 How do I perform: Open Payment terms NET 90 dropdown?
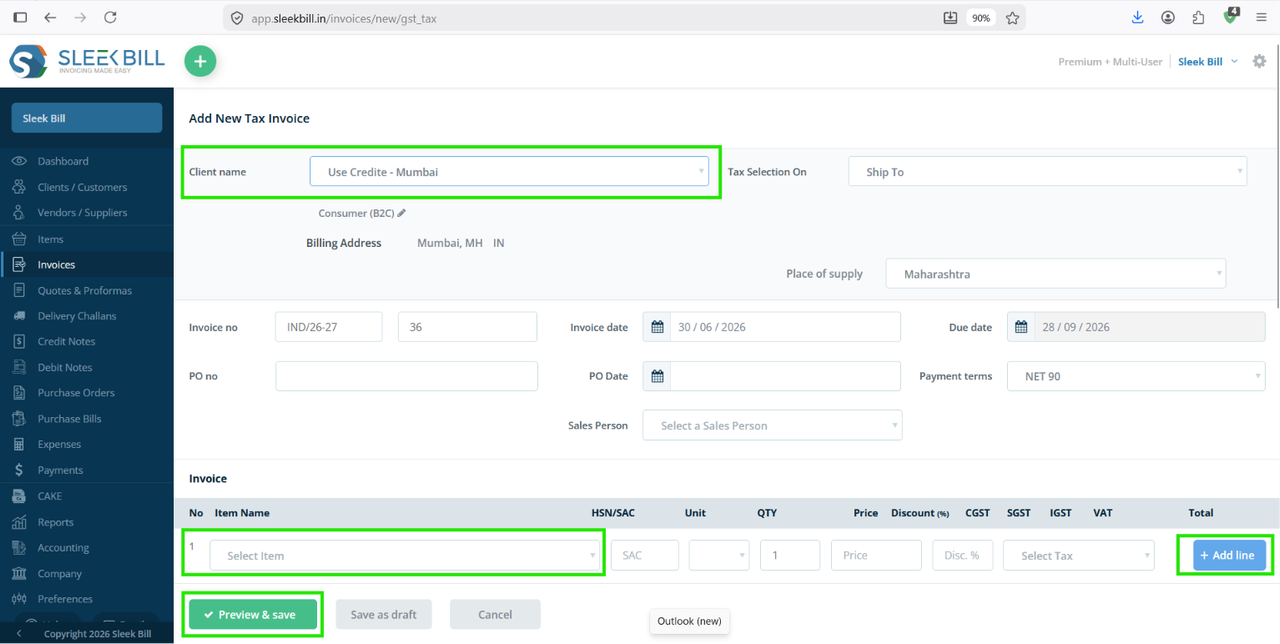coord(1136,376)
